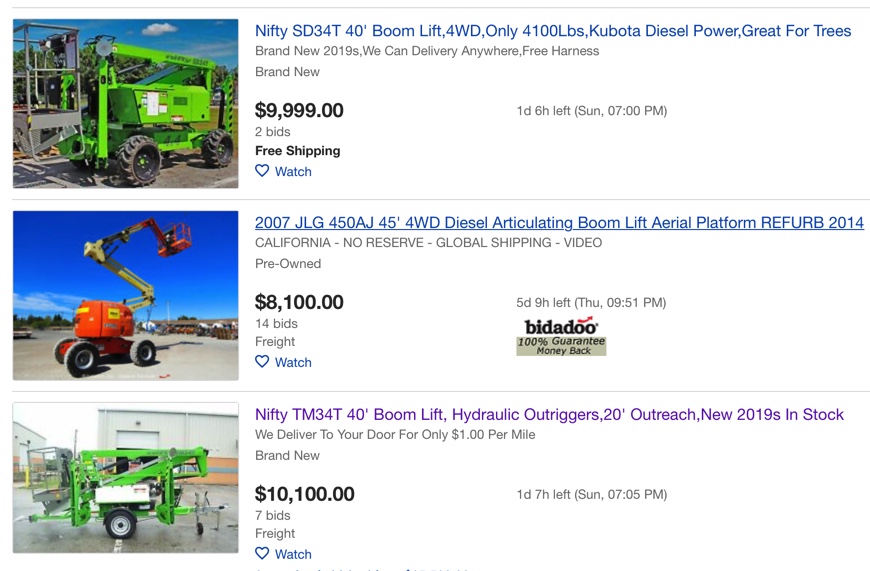Click the heart icon for JLG 450AJ listing

(x=262, y=362)
